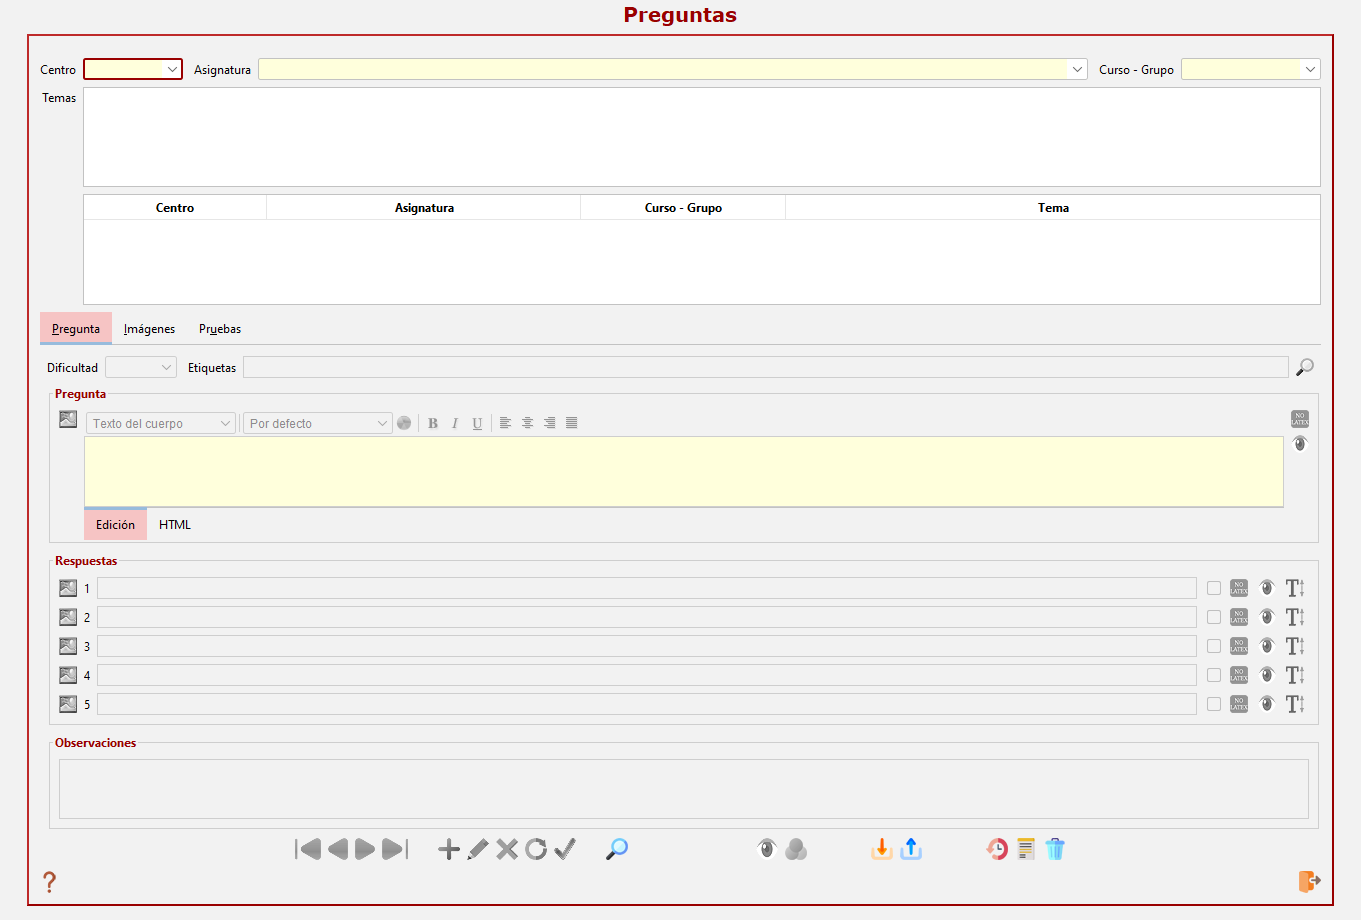
Task: Open history with the red clock icon
Action: [x=997, y=849]
